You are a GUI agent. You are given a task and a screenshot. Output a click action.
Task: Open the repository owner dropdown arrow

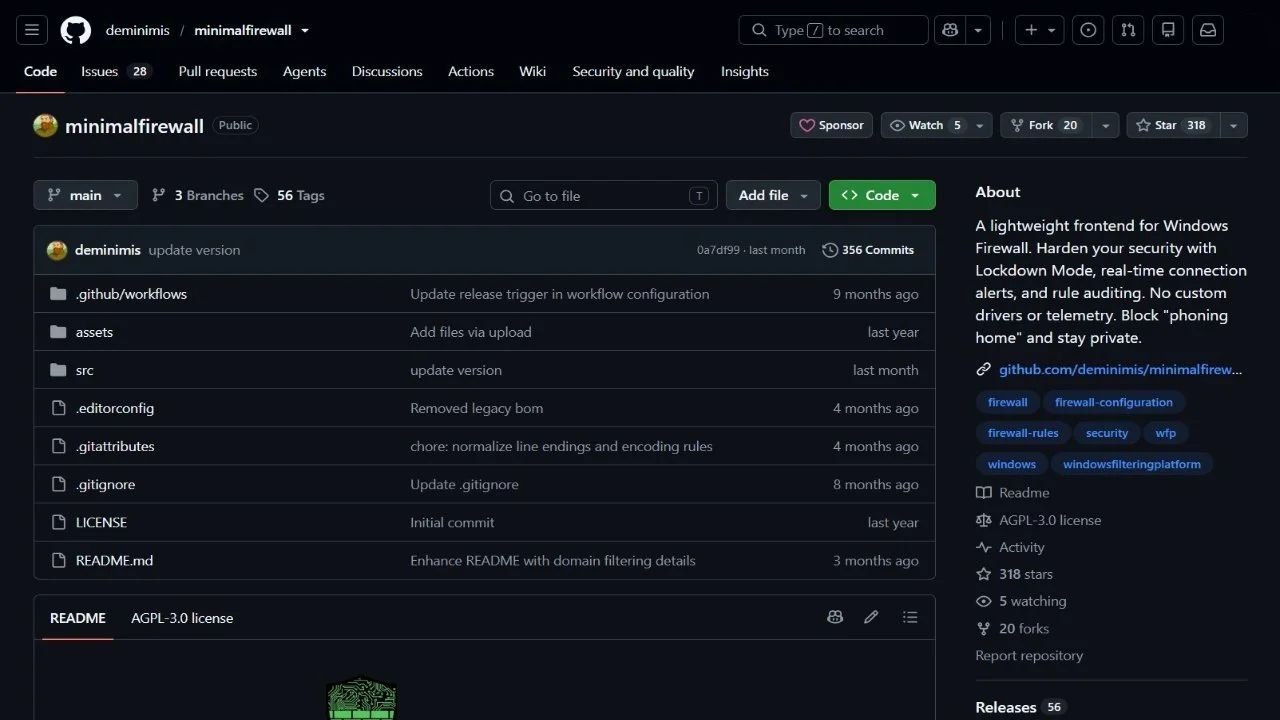(x=305, y=30)
